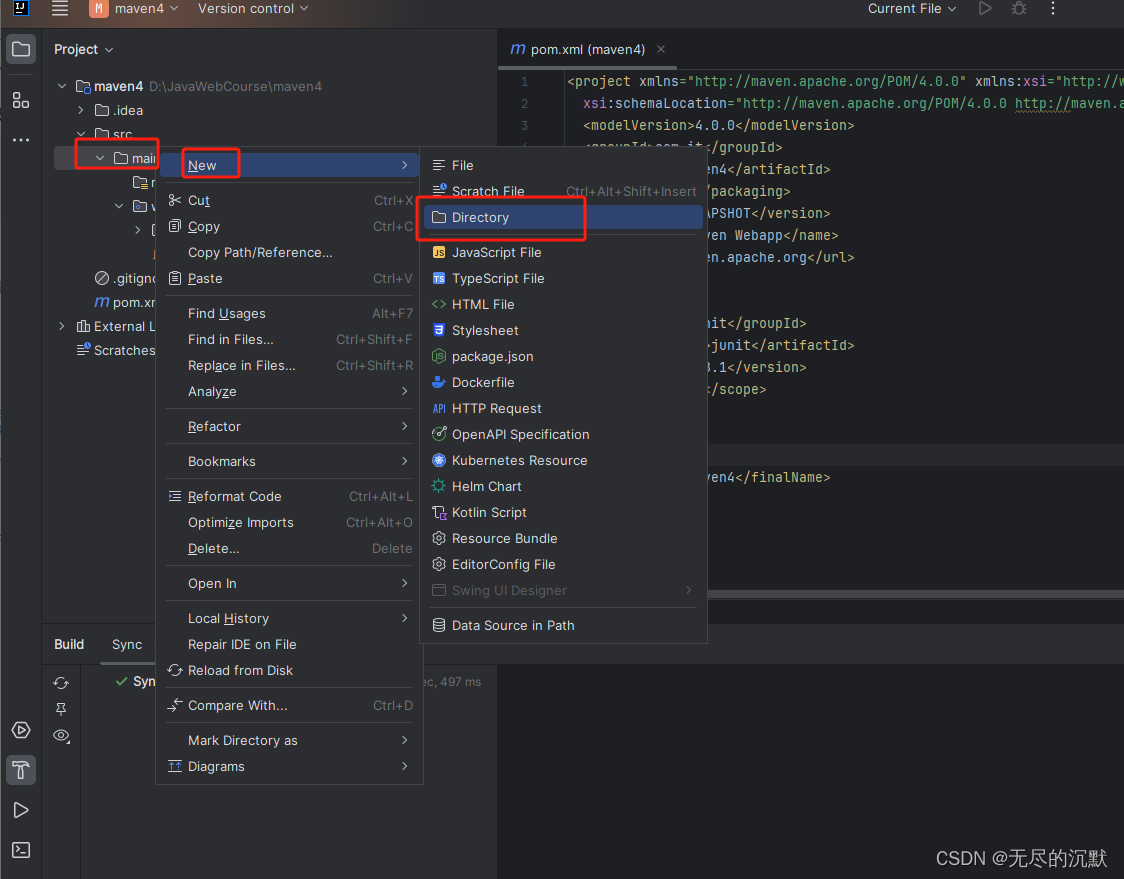This screenshot has height=879, width=1124.
Task: Expand the Refactor submenu
Action: [290, 427]
